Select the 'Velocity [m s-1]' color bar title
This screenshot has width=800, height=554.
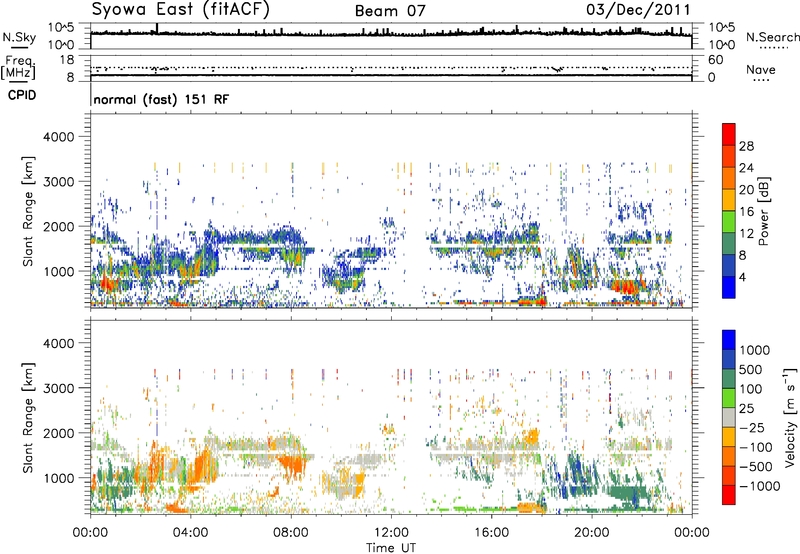pyautogui.click(x=790, y=417)
